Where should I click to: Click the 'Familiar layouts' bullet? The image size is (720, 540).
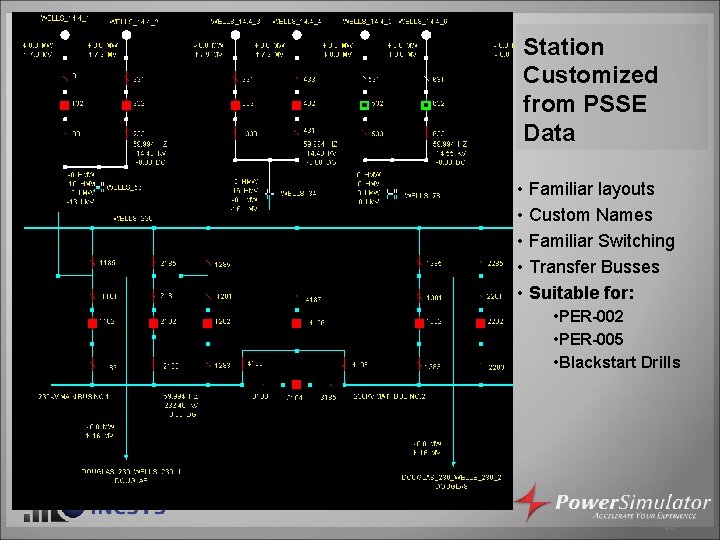tap(591, 189)
